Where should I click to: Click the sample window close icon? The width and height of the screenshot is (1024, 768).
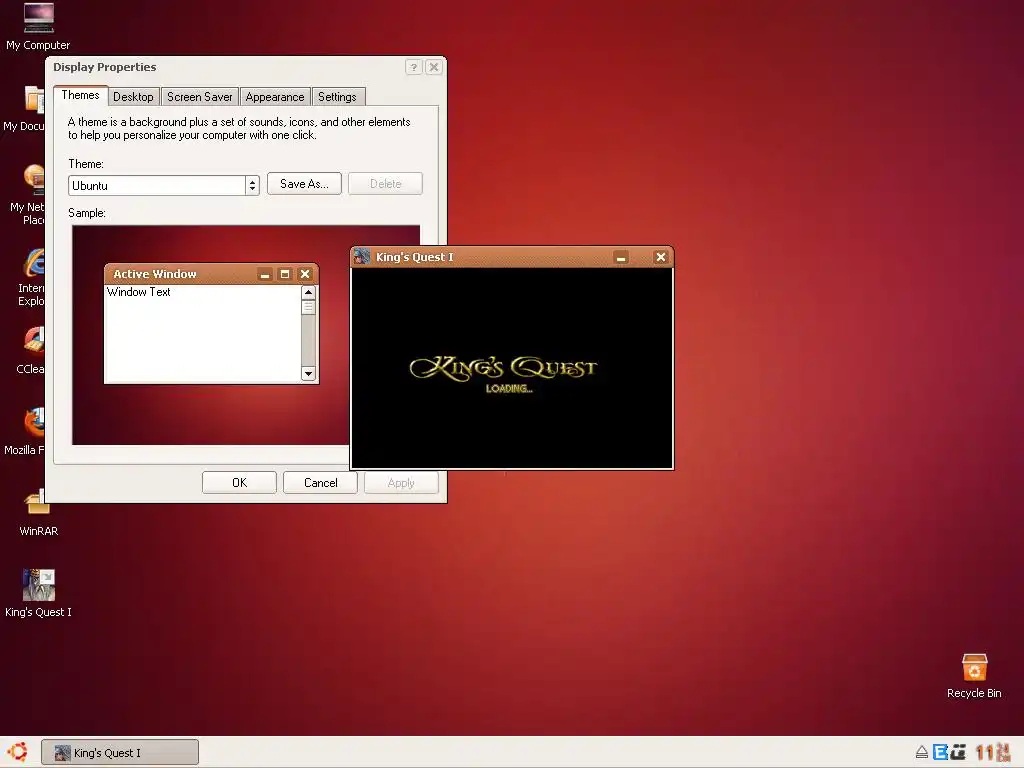pyautogui.click(x=305, y=274)
